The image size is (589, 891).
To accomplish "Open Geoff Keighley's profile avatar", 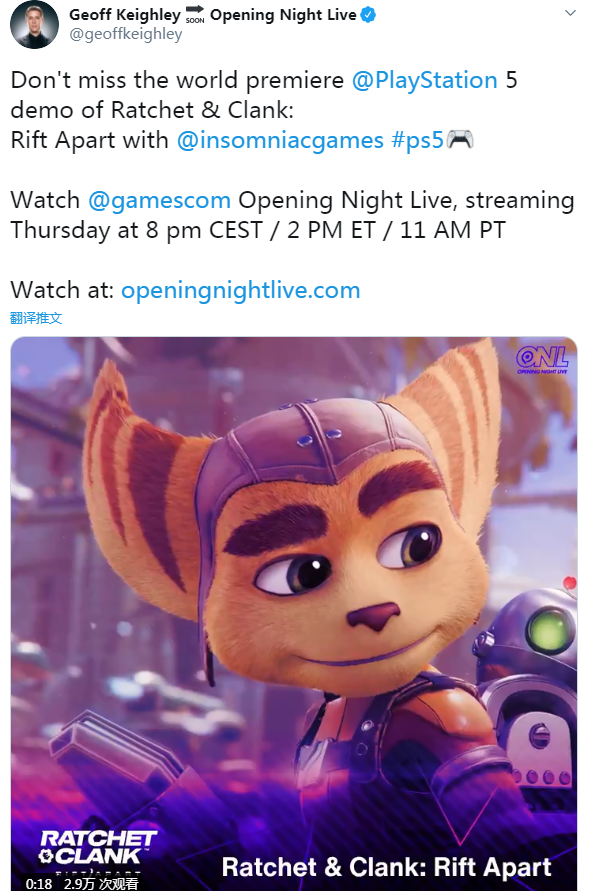I will point(35,25).
